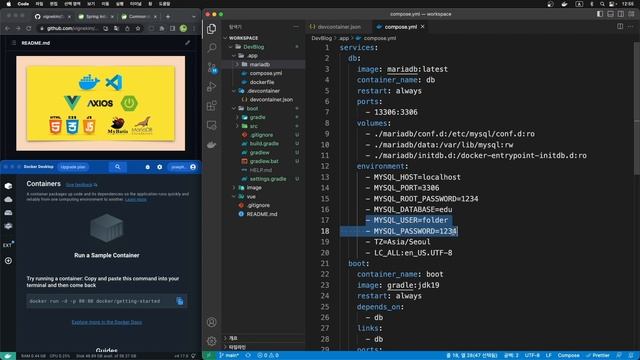The height and width of the screenshot is (360, 640).
Task: Open the browser tab search dropdown arrow
Action: (193, 16)
